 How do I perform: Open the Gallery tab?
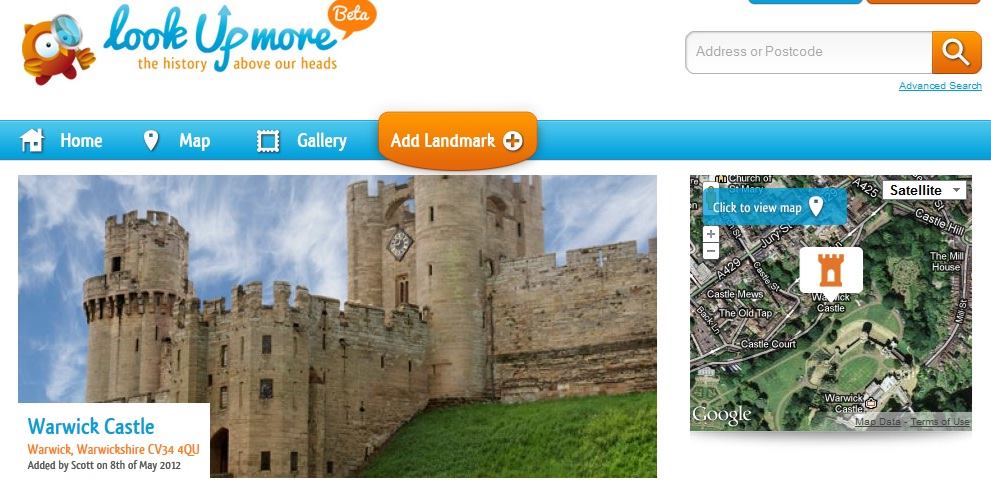coord(322,140)
